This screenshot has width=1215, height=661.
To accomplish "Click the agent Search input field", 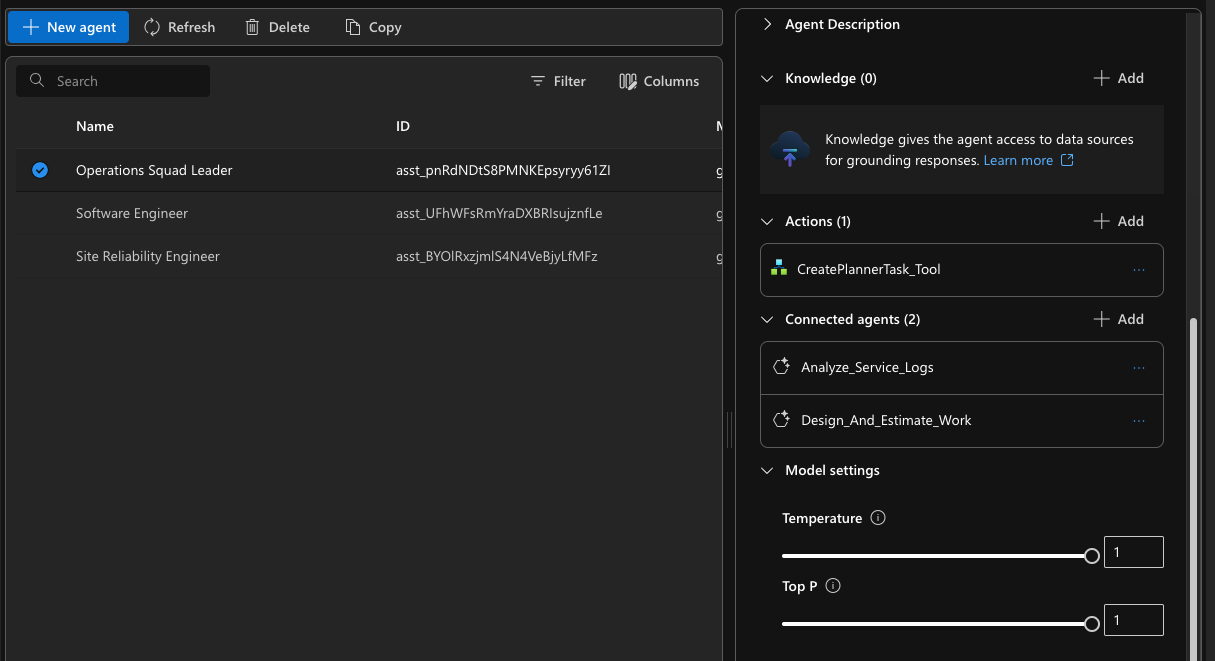I will pyautogui.click(x=113, y=81).
